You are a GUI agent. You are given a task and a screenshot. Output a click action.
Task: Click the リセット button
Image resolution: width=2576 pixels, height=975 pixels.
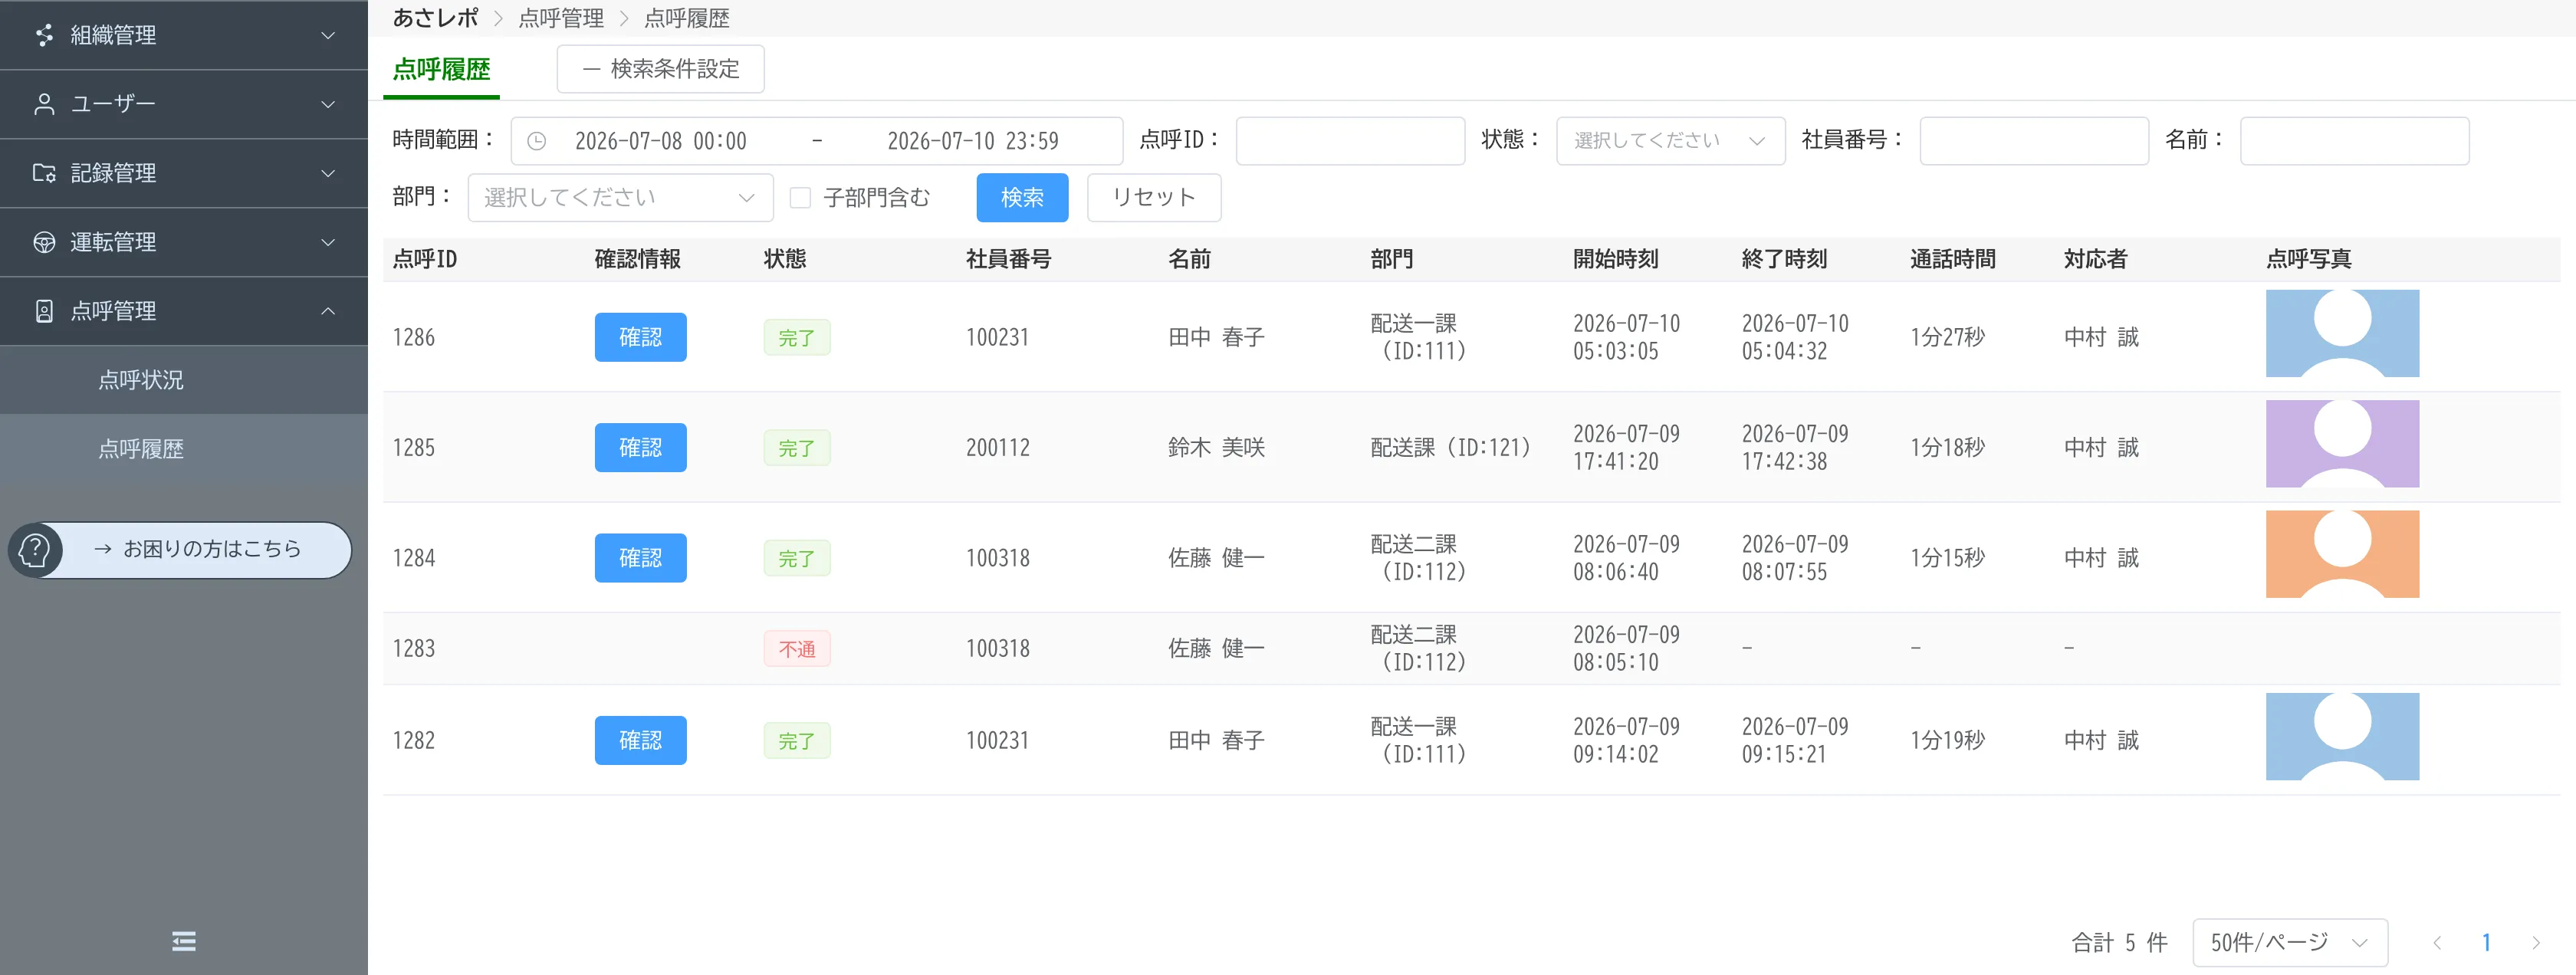[1154, 198]
